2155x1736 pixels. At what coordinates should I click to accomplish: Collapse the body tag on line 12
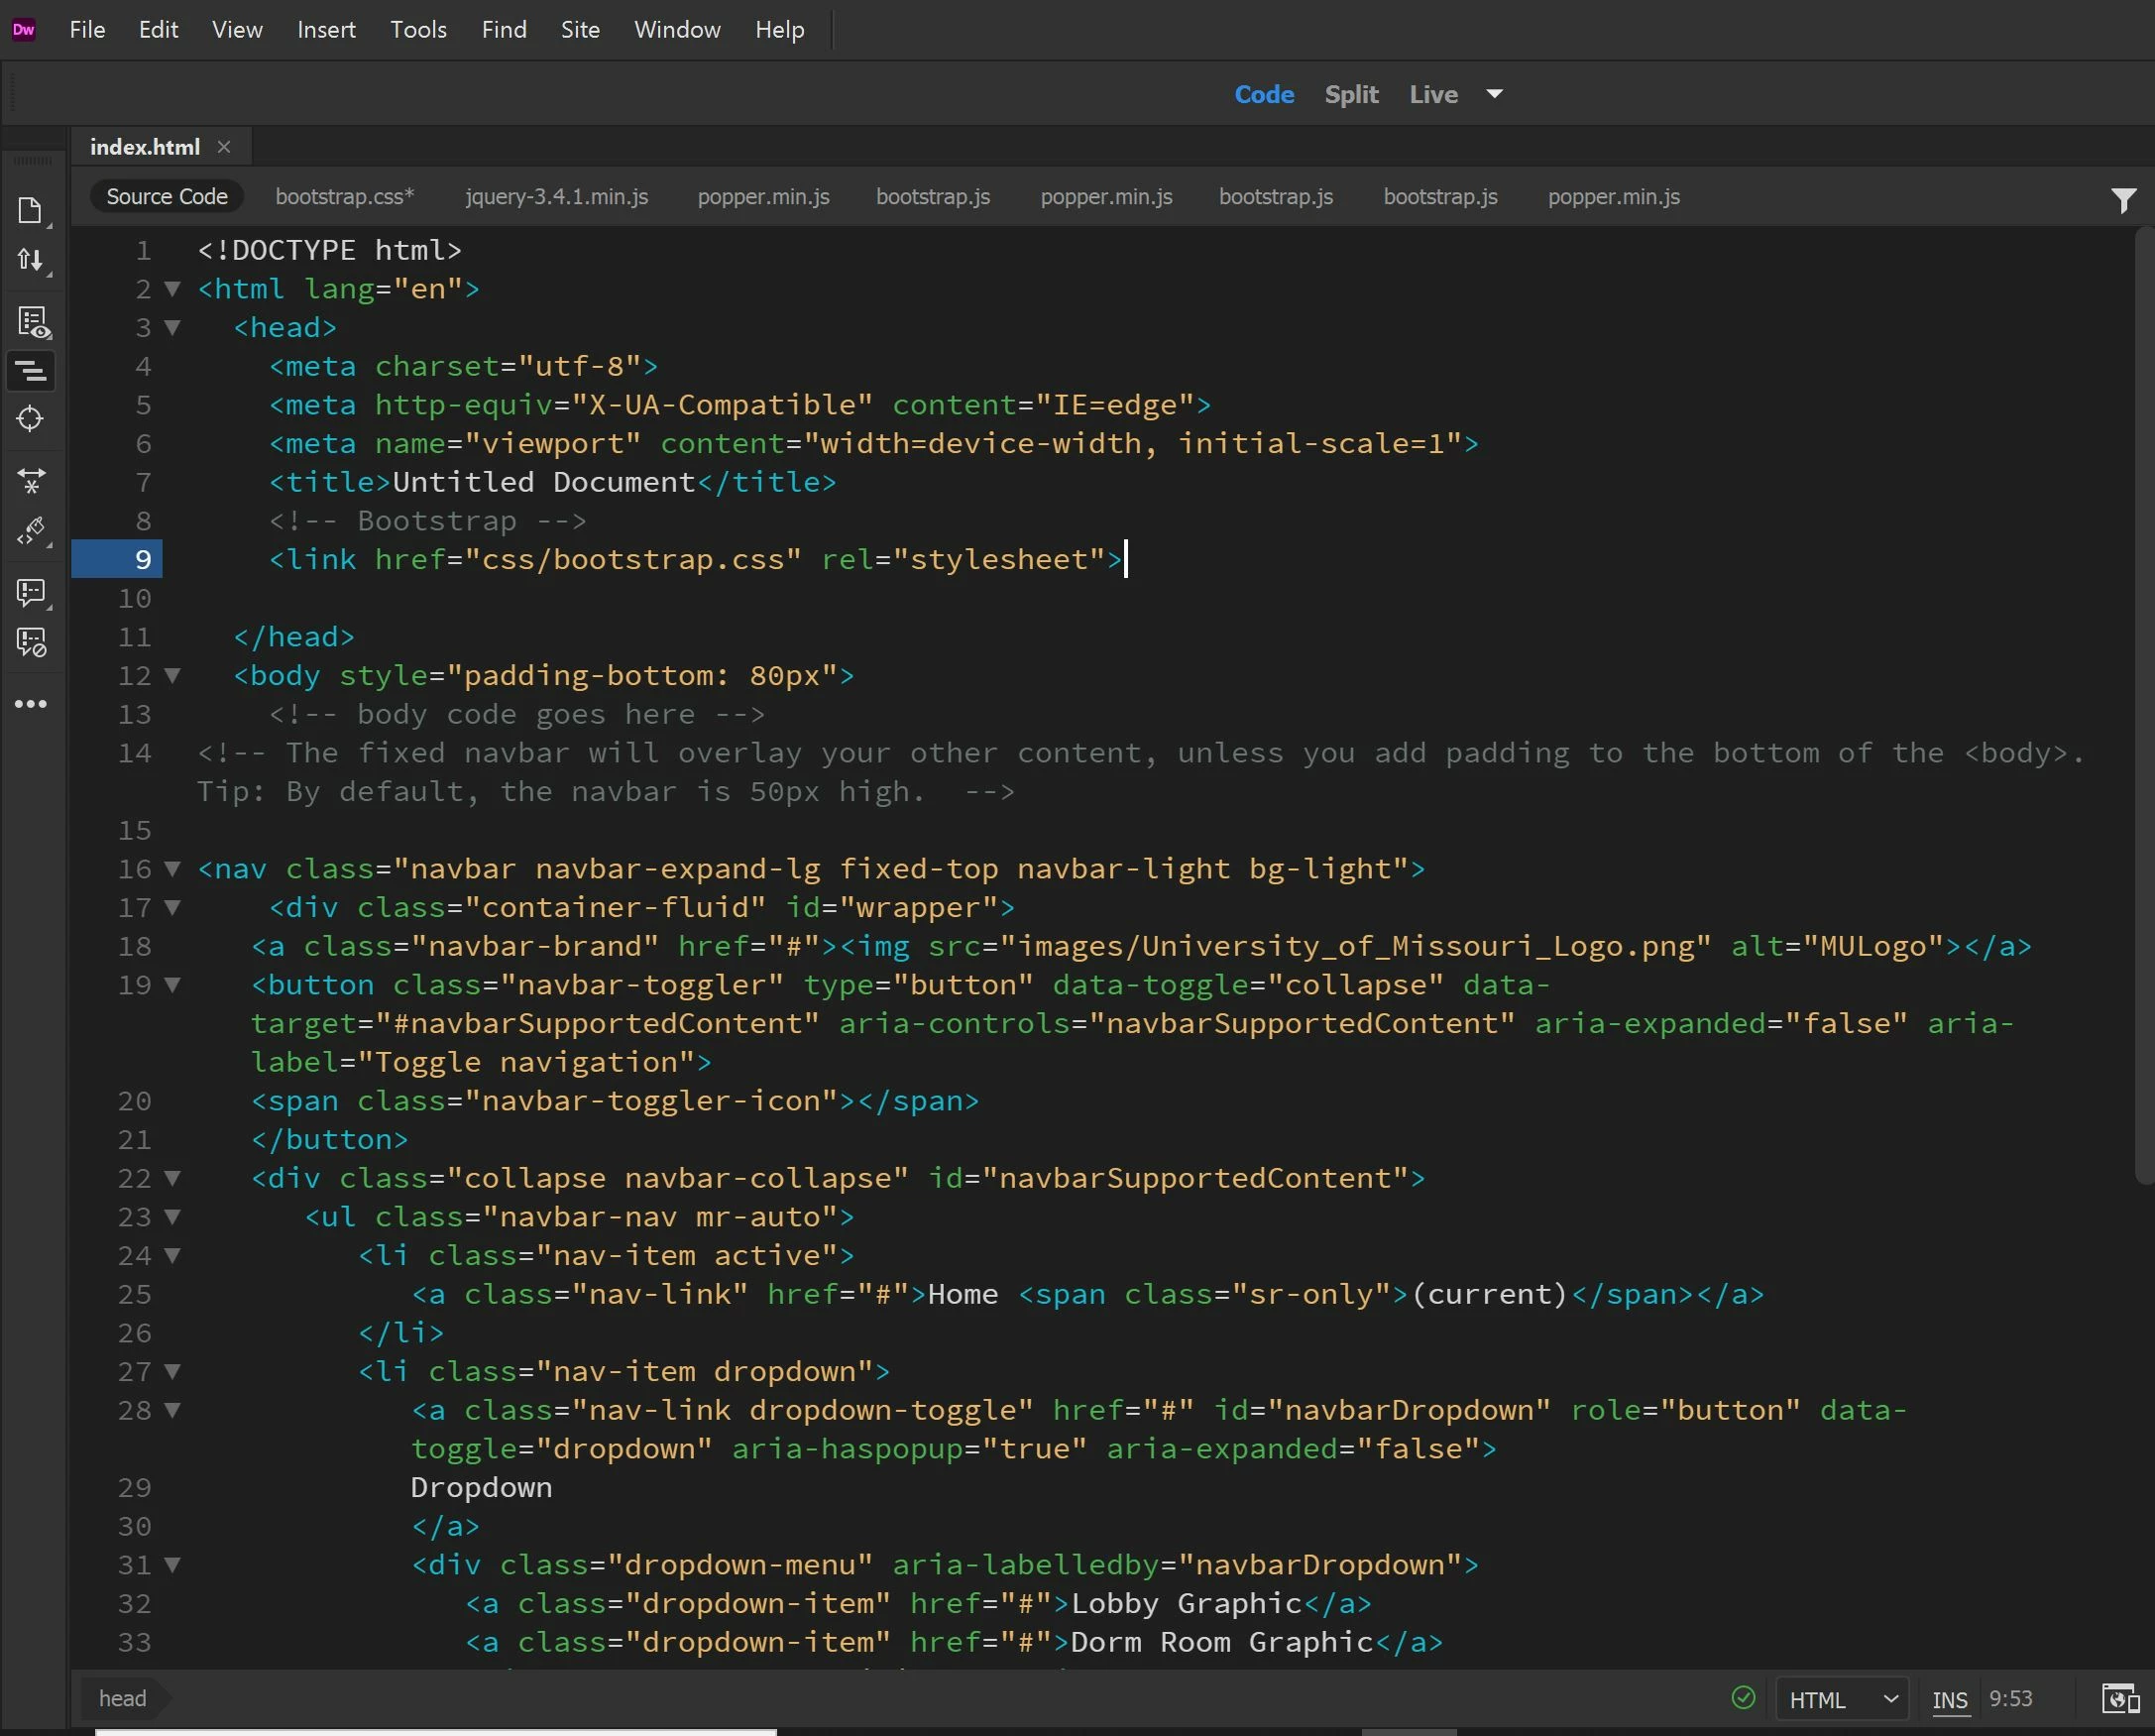172,676
